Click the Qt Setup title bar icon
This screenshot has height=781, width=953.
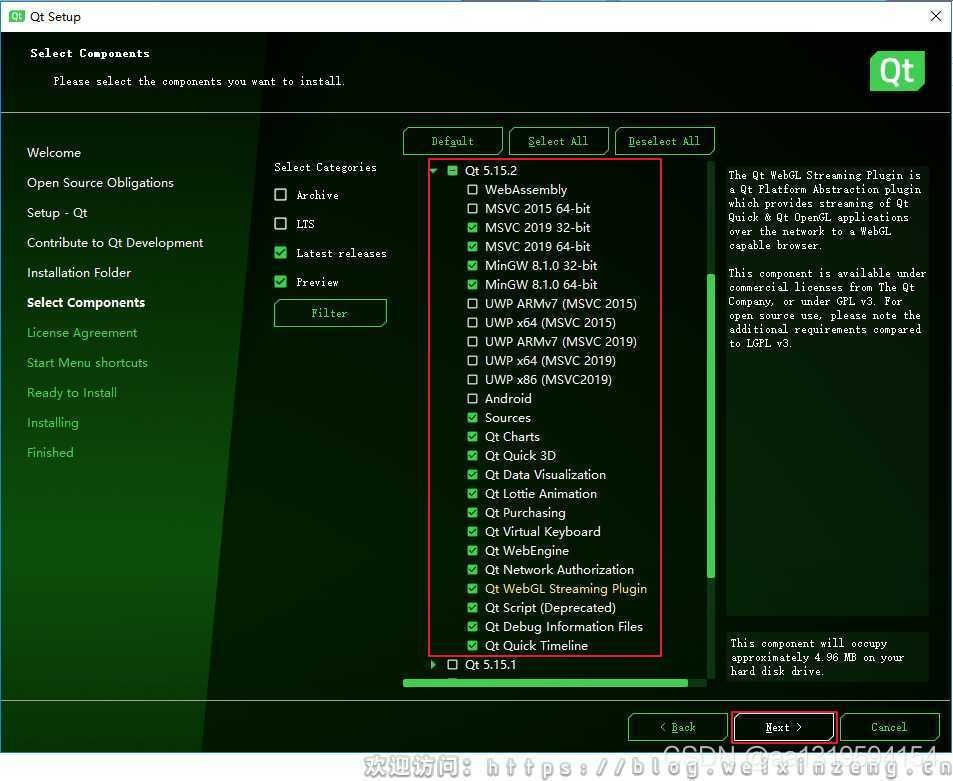click(16, 16)
